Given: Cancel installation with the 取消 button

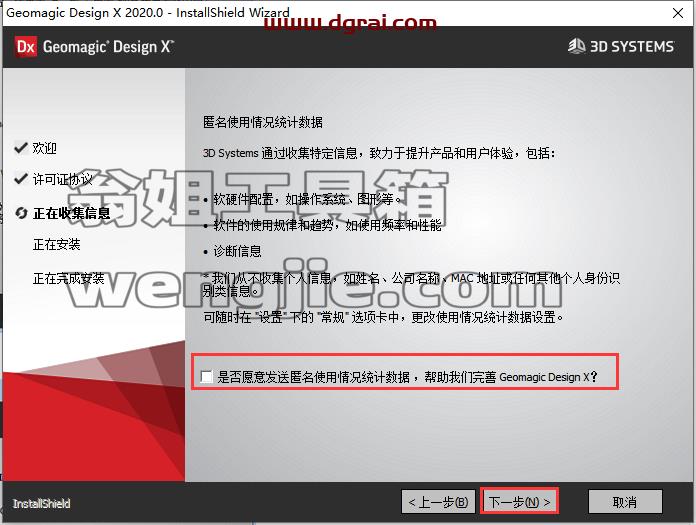Looking at the screenshot, I should pos(625,502).
